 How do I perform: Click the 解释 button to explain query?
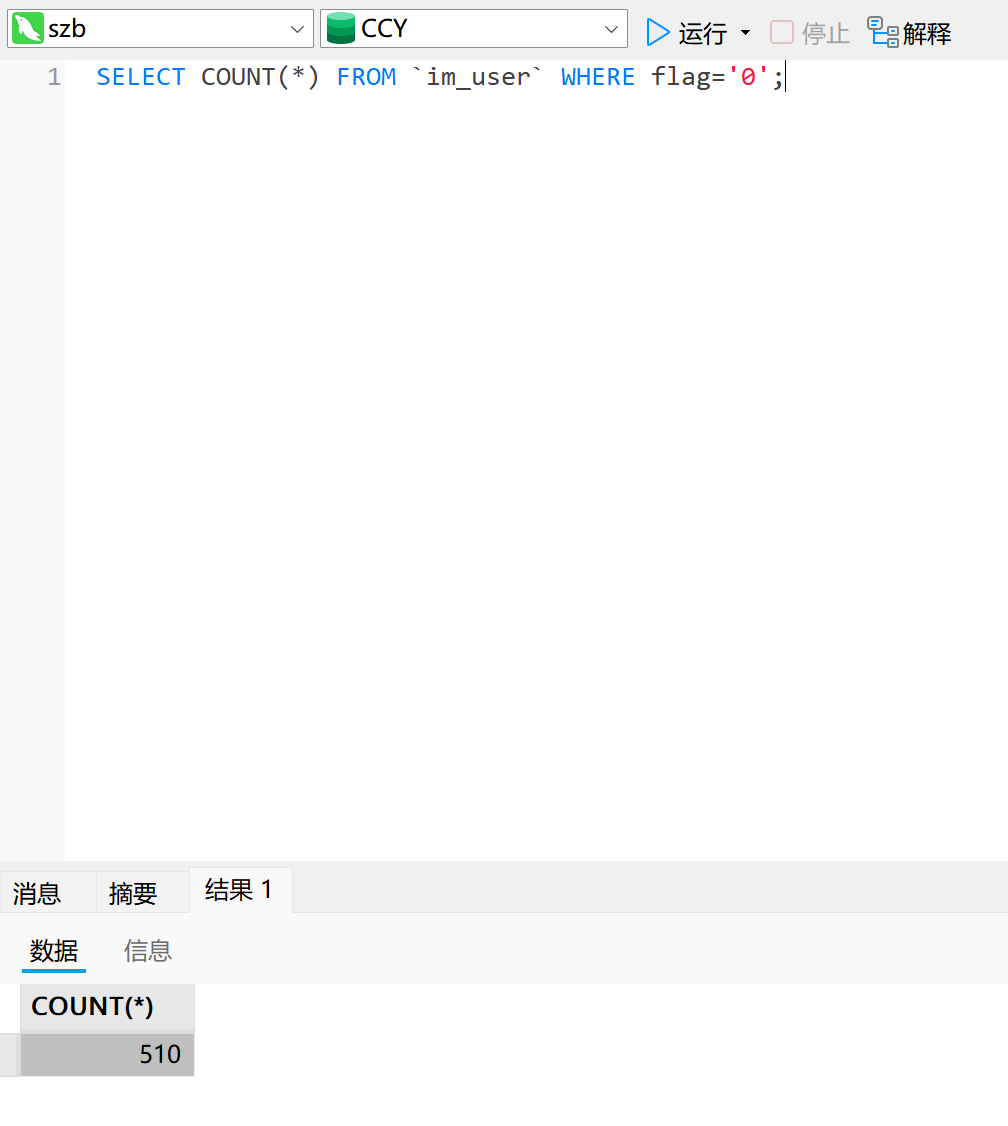[x=925, y=32]
